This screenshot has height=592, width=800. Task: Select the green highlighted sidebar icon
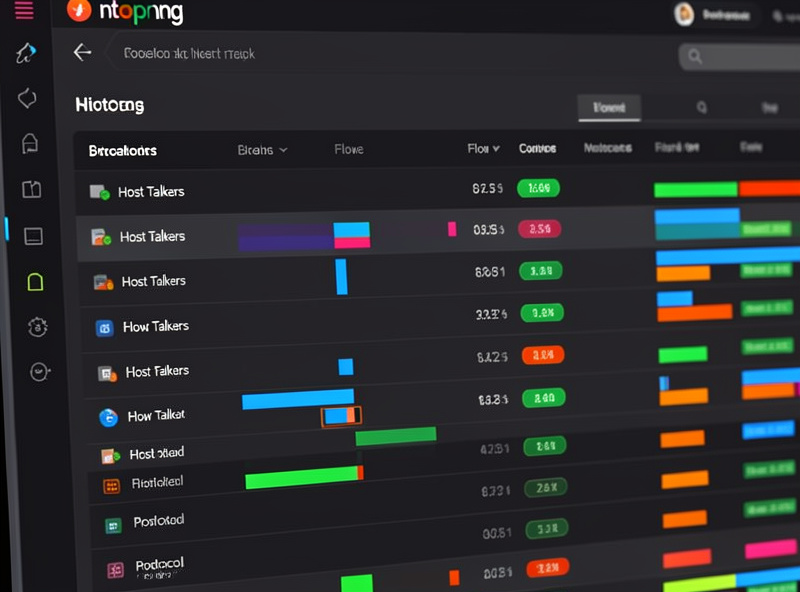pyautogui.click(x=35, y=282)
